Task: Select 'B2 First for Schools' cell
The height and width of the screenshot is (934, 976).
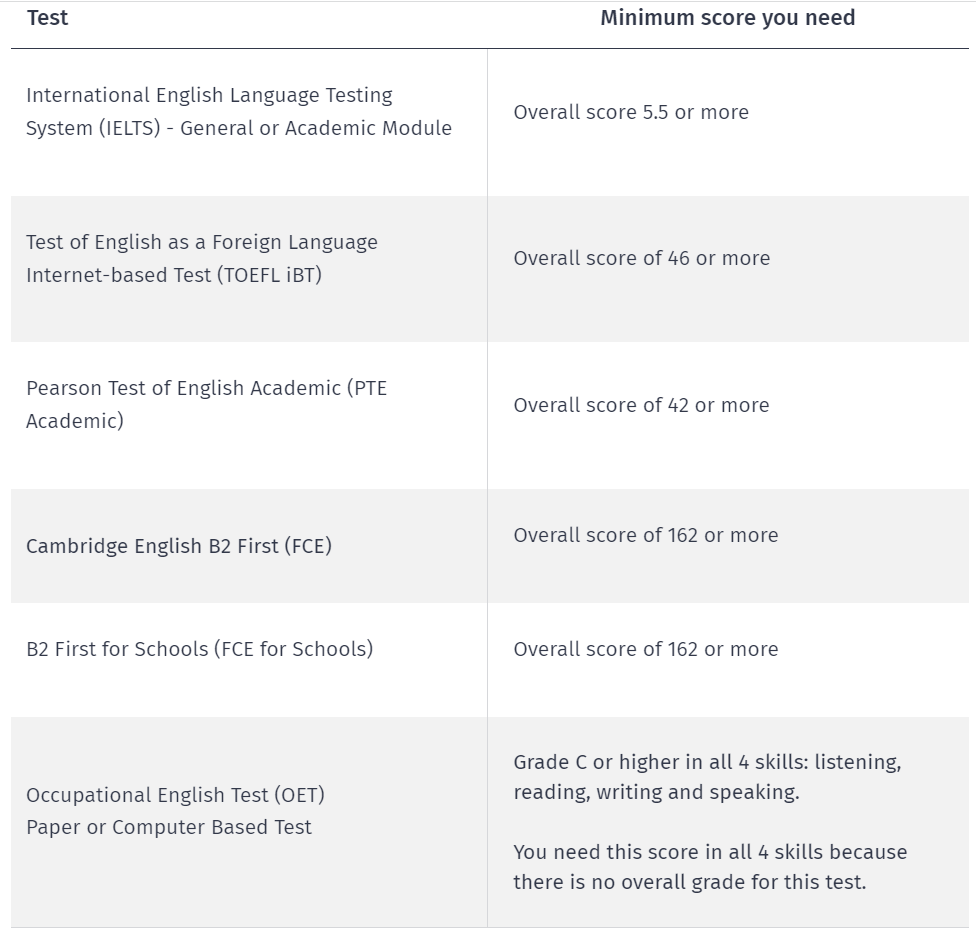Action: tap(249, 660)
